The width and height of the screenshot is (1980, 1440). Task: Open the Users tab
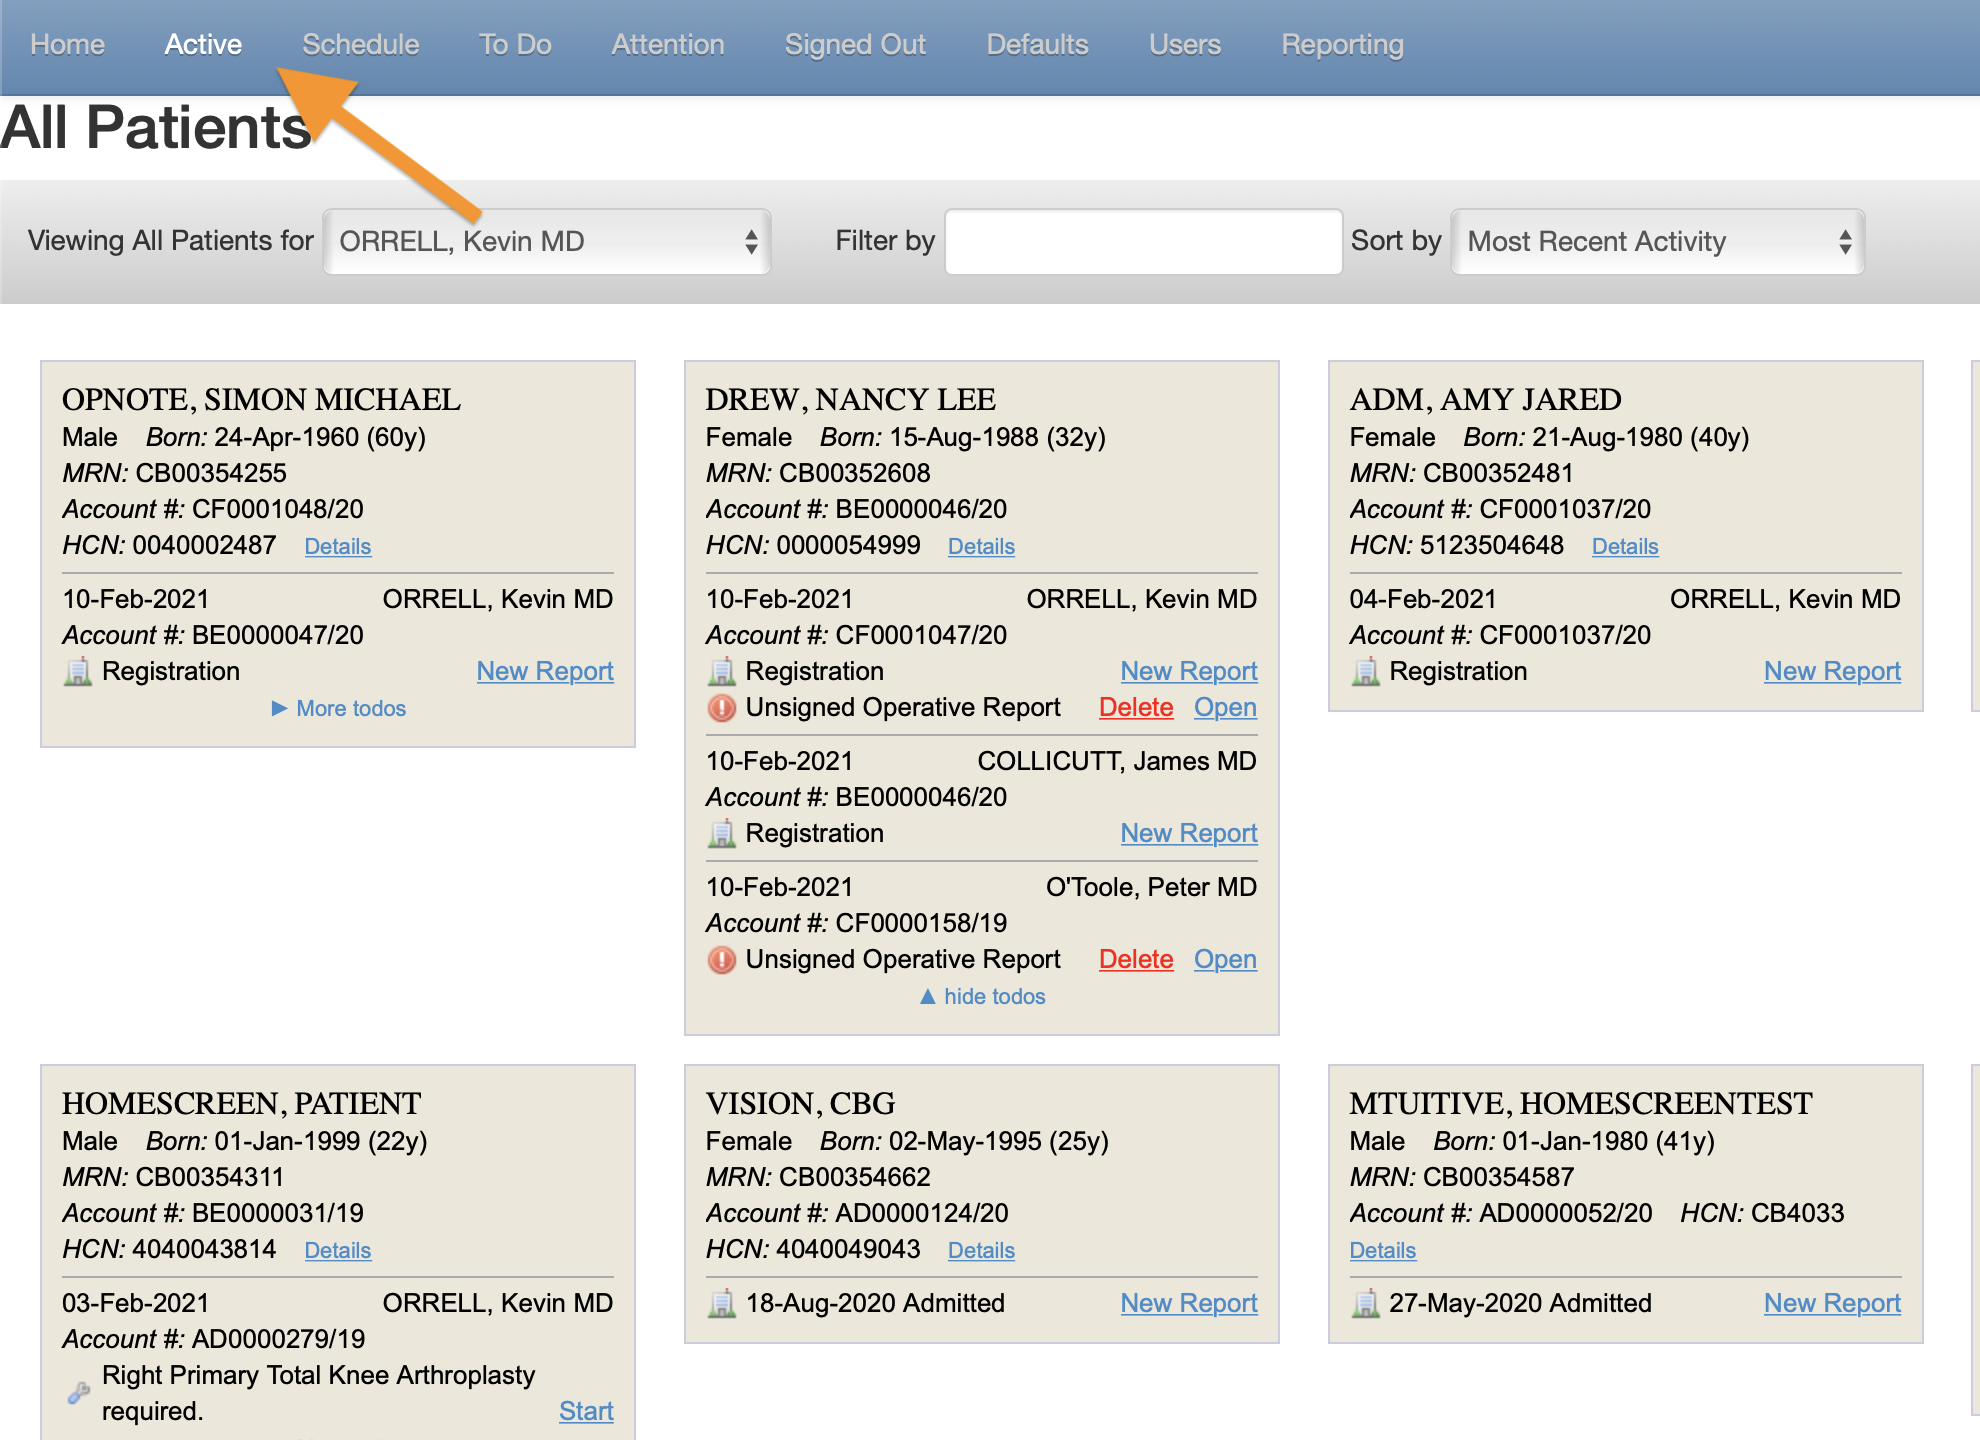(1185, 44)
